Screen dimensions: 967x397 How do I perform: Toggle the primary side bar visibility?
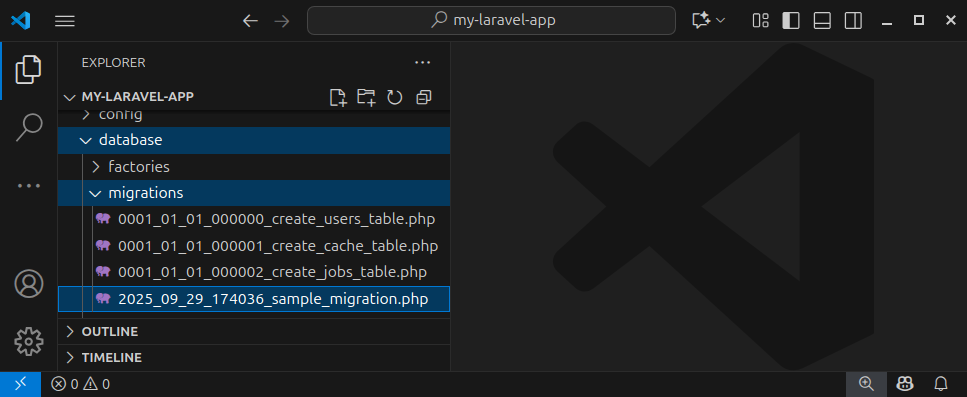pyautogui.click(x=791, y=21)
